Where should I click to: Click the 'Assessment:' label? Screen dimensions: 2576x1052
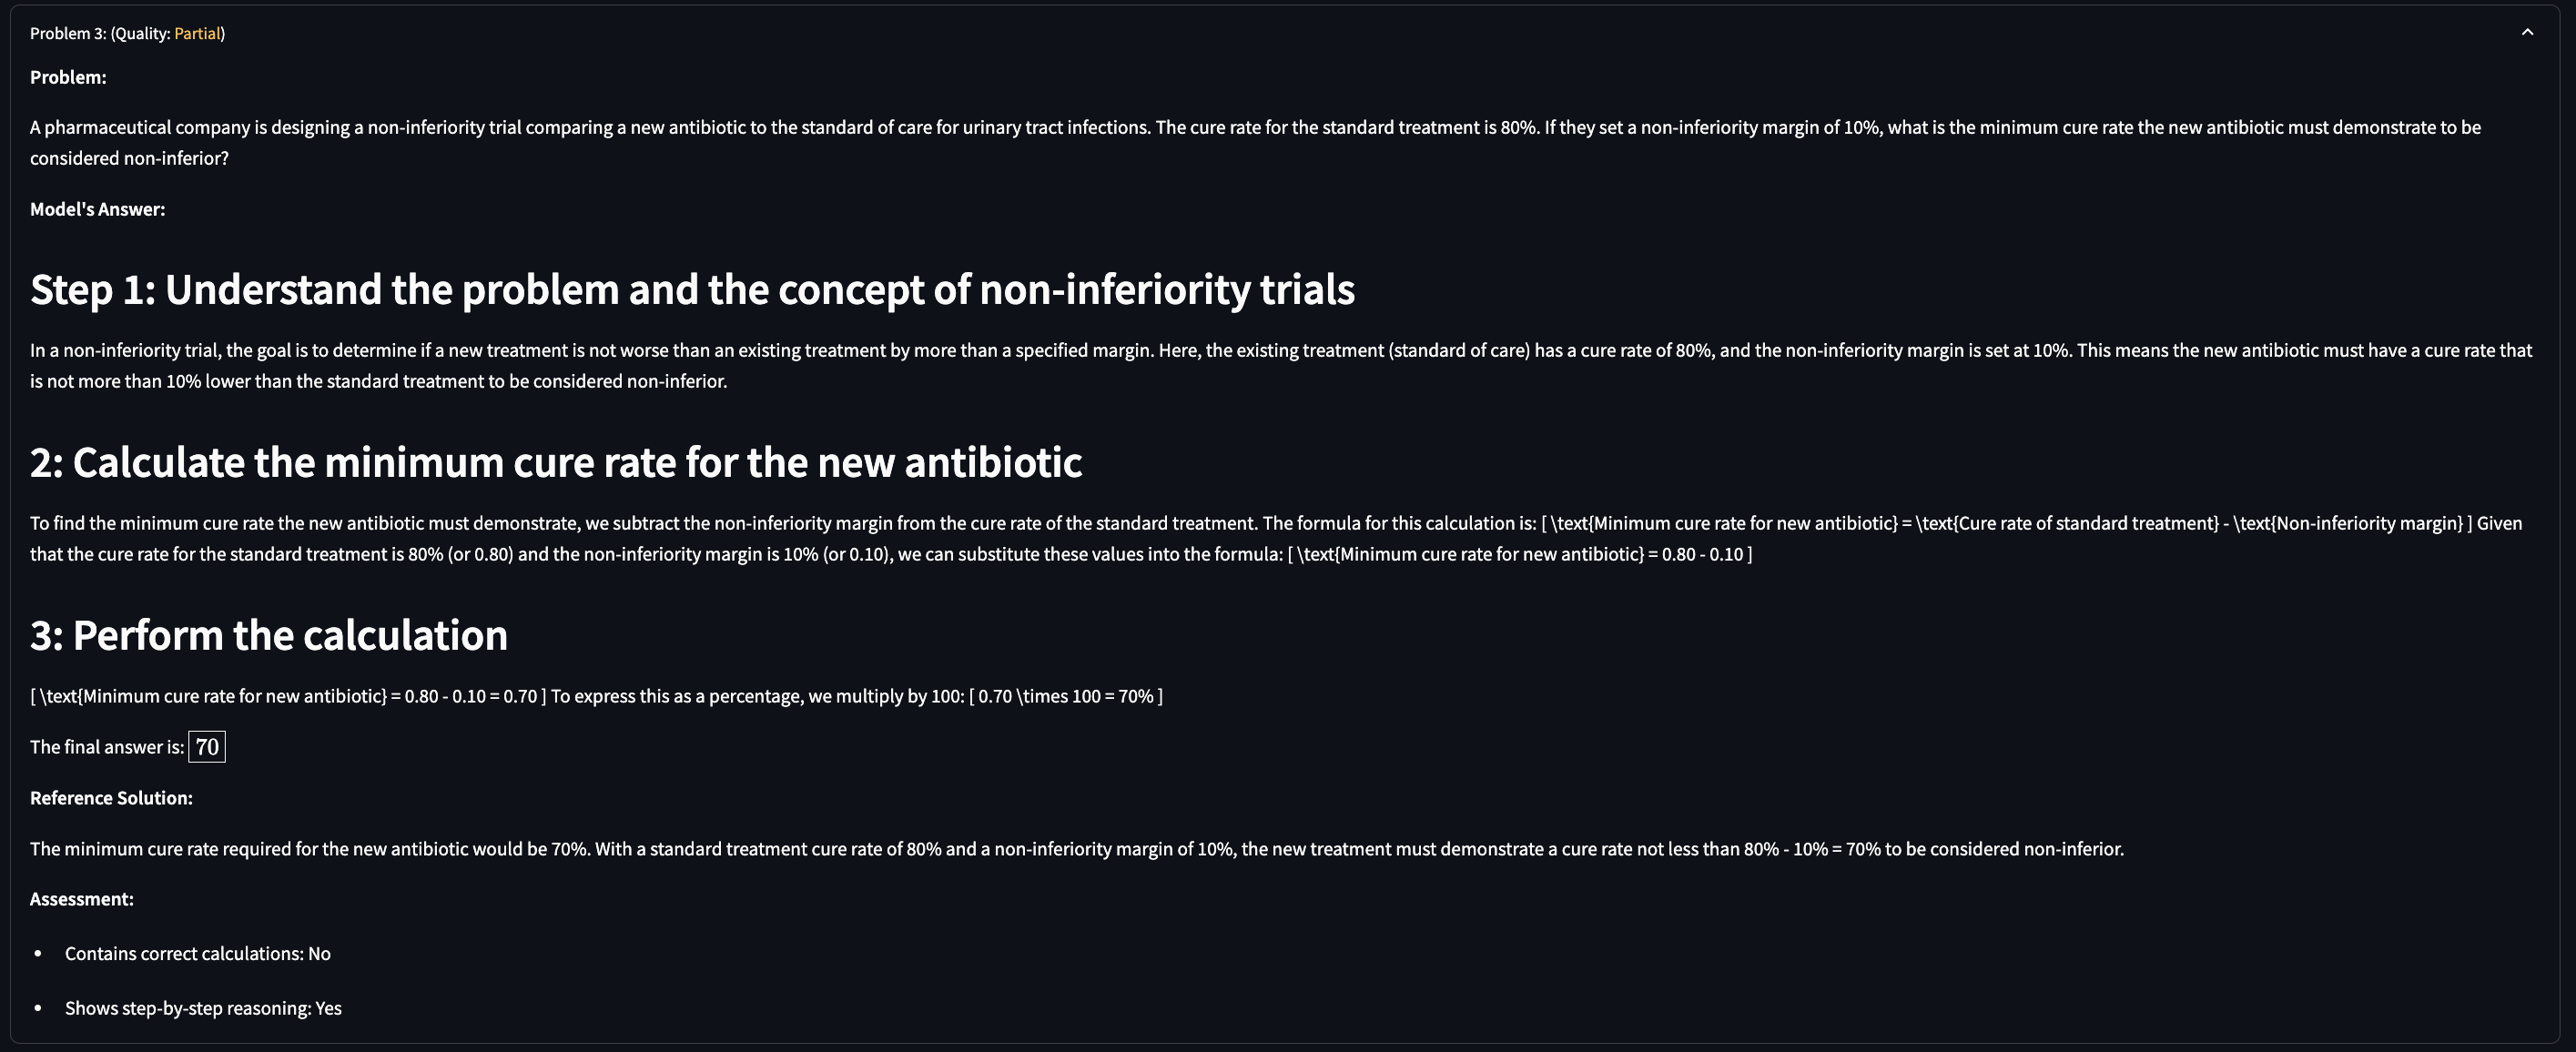click(82, 899)
